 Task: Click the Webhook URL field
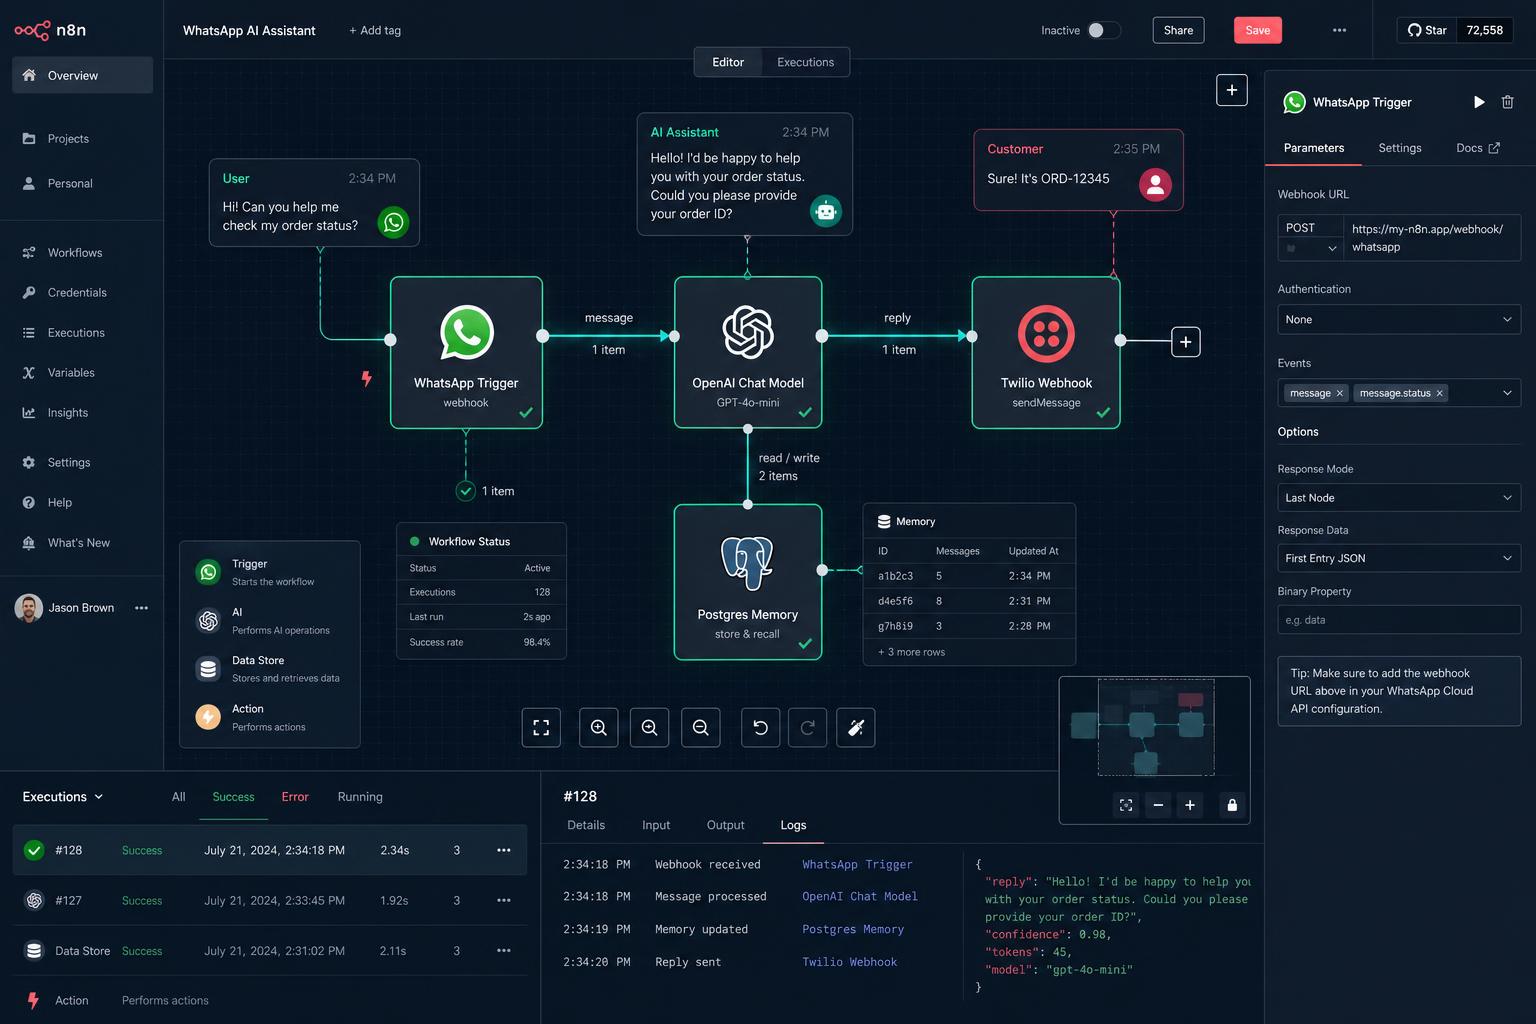coord(1431,238)
